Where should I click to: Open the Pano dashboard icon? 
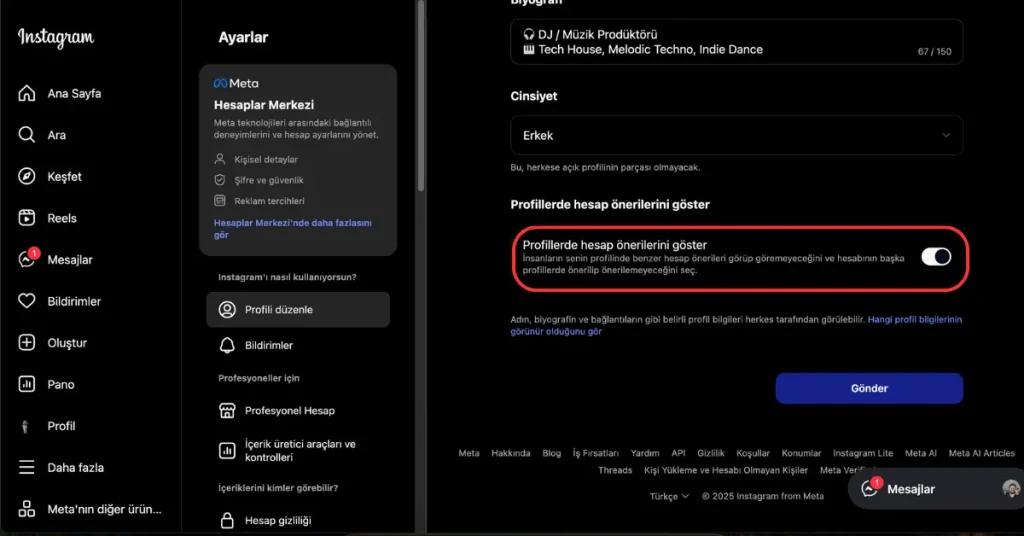pyautogui.click(x=27, y=384)
